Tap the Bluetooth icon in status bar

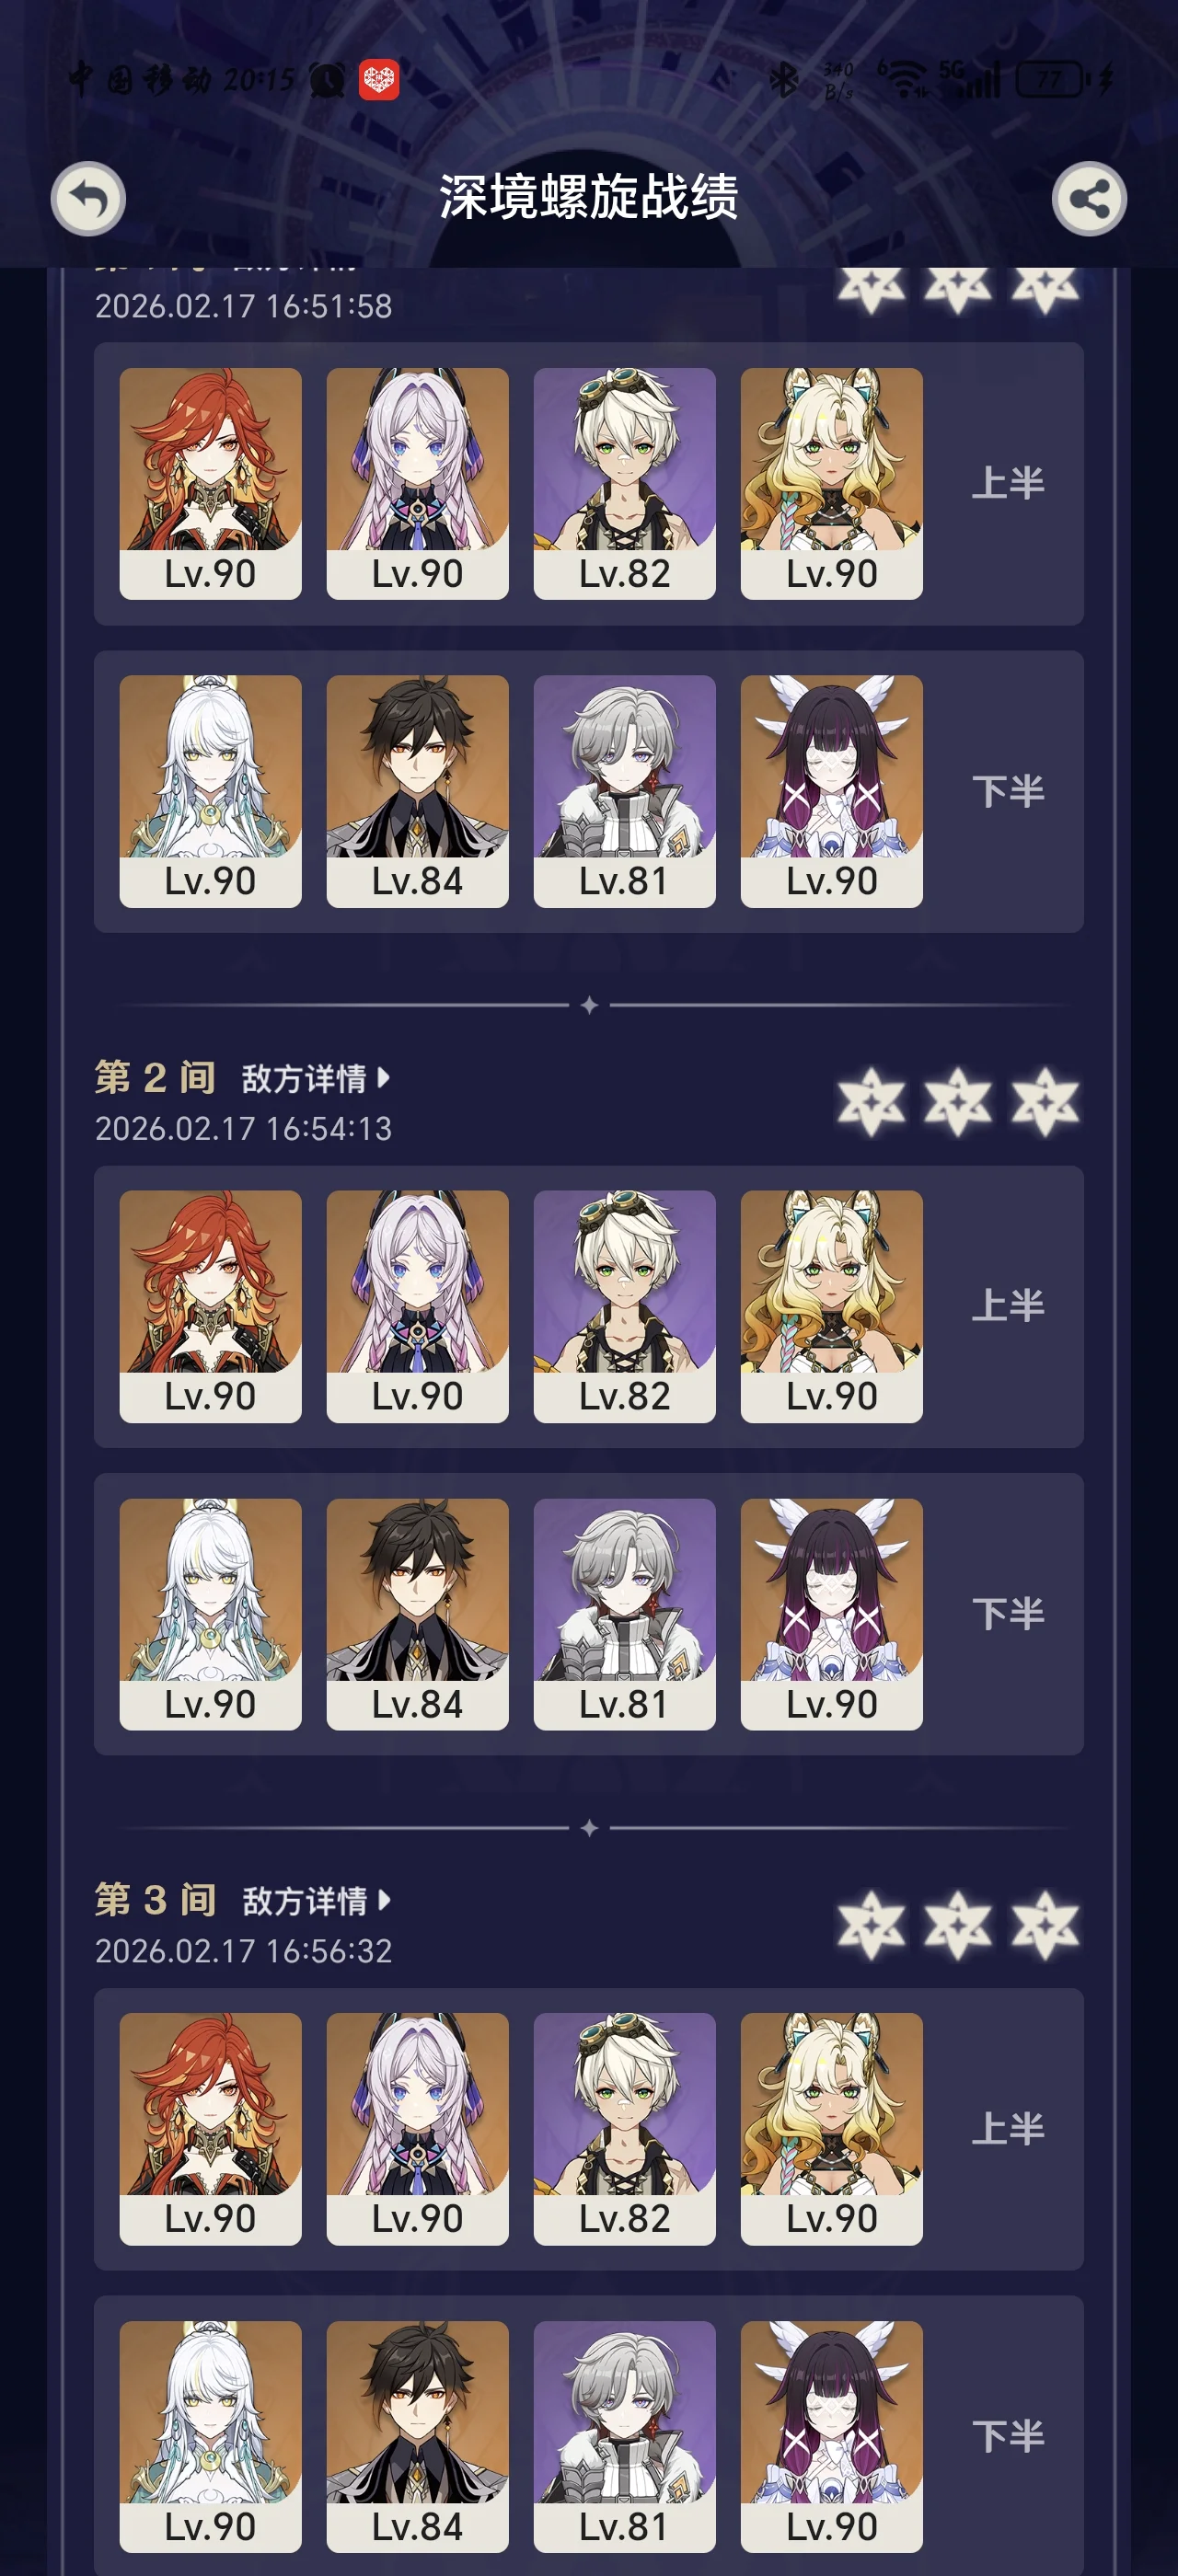click(785, 79)
